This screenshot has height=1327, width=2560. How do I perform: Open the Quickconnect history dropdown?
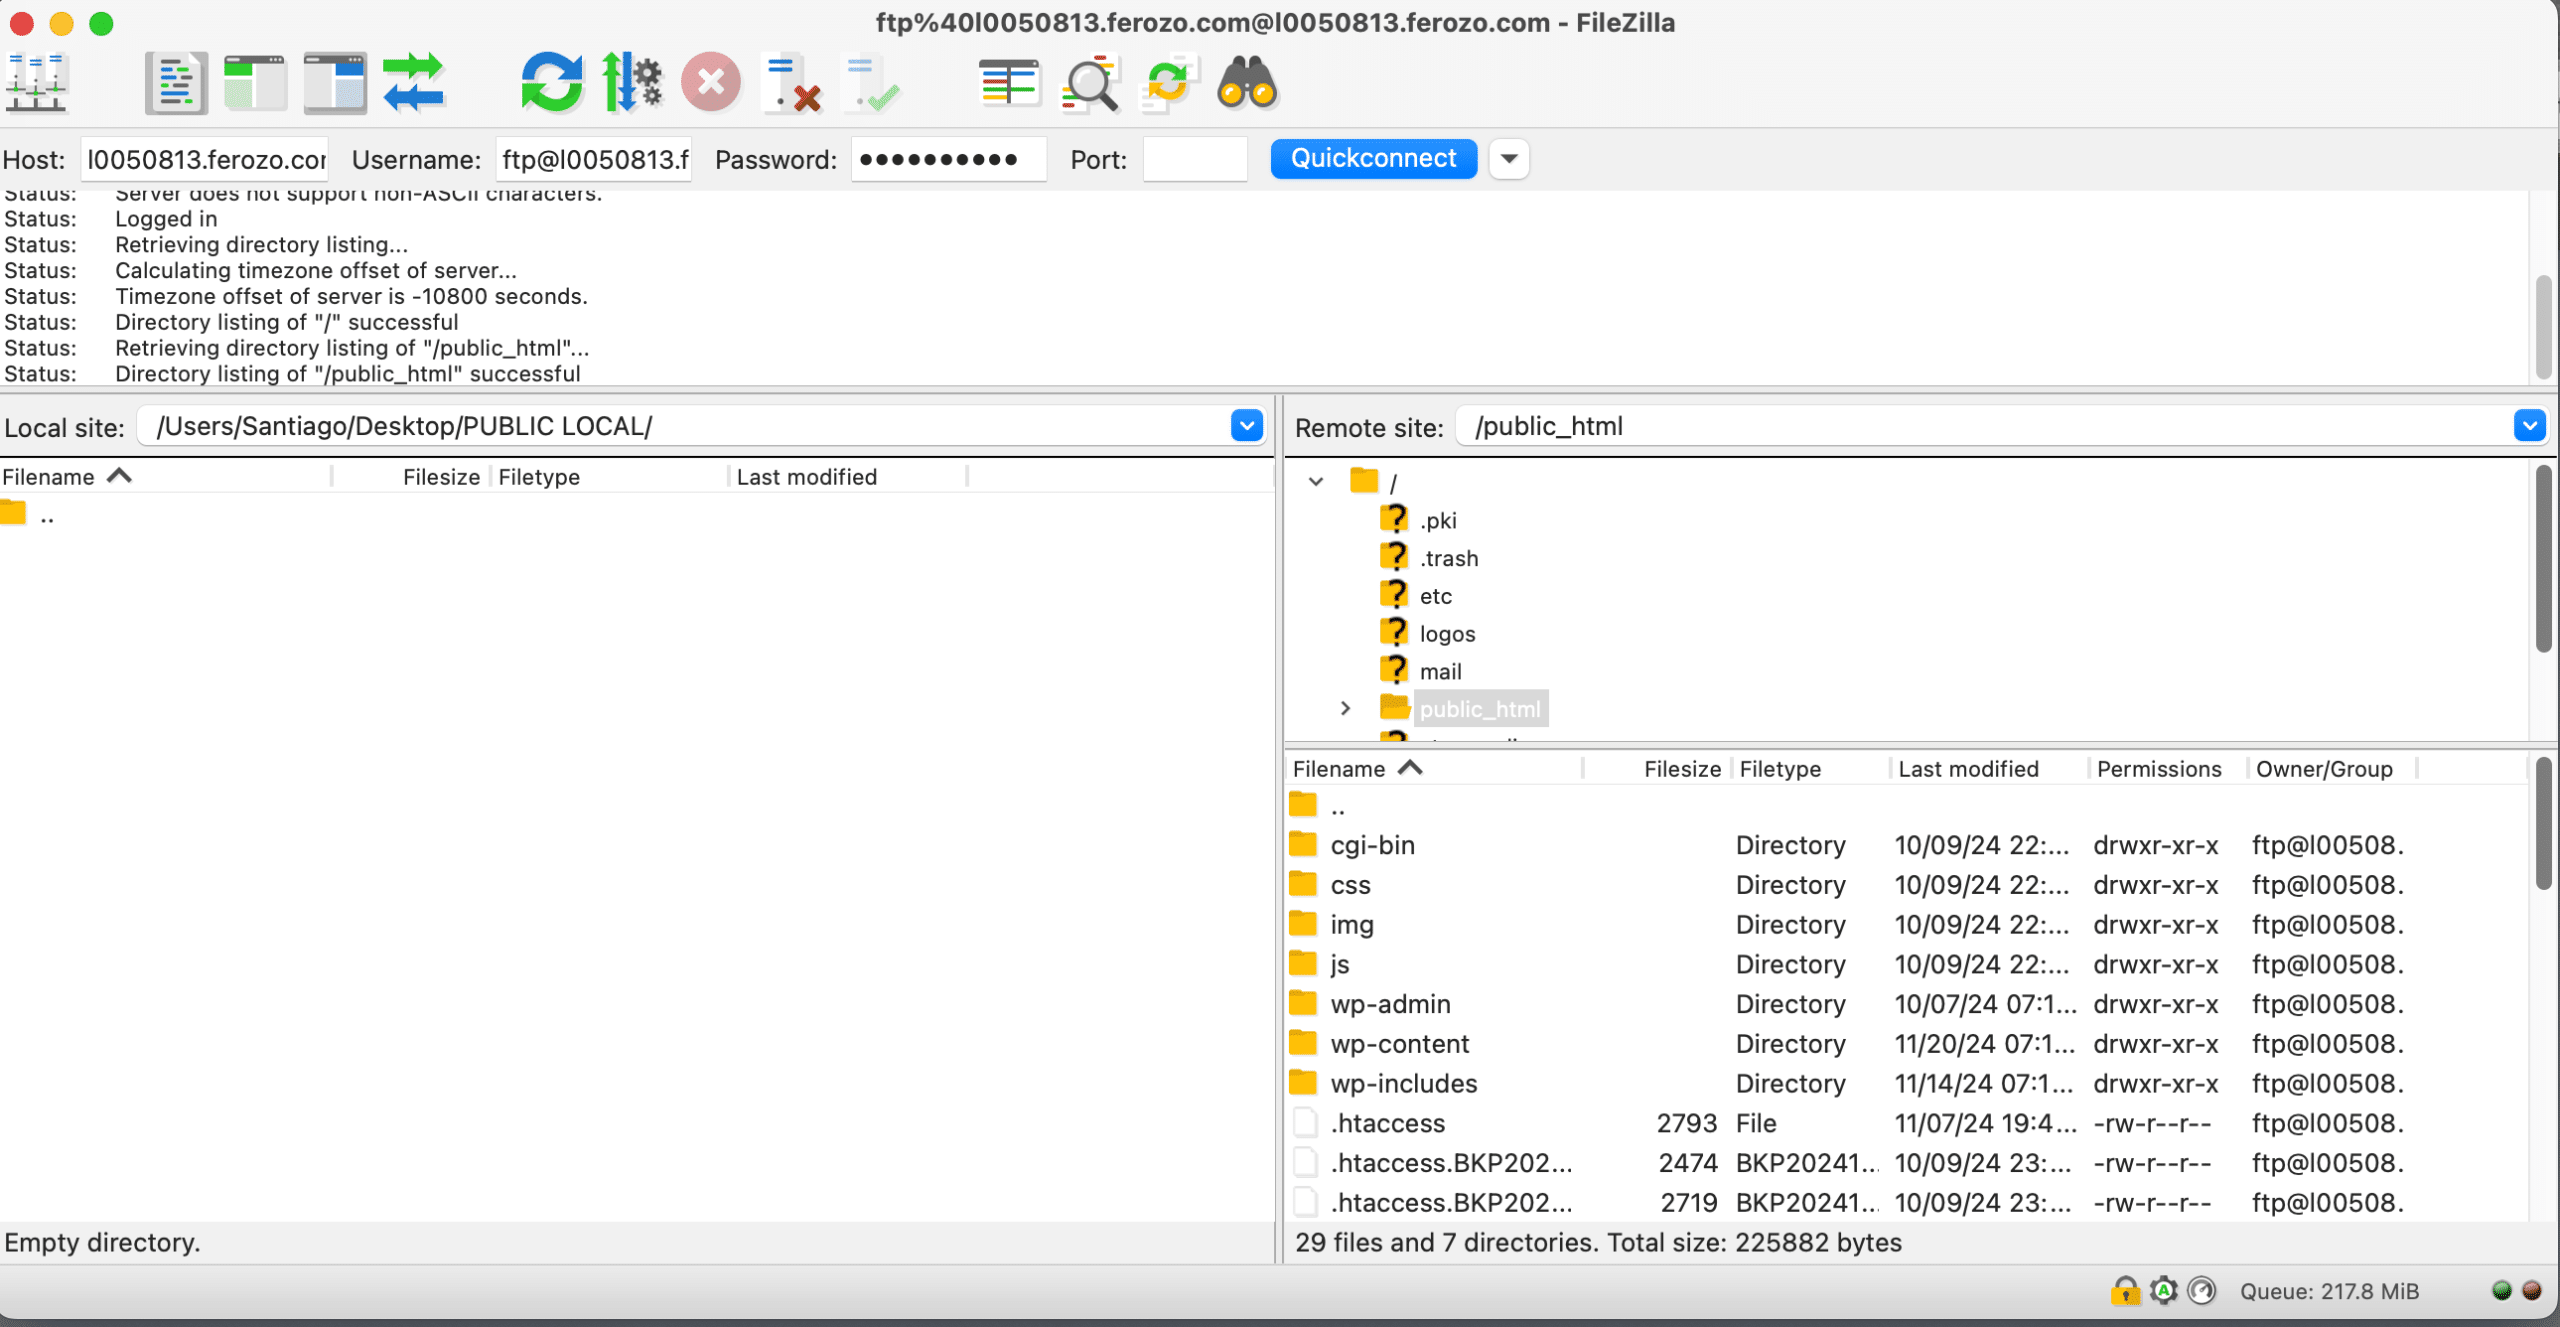1509,159
